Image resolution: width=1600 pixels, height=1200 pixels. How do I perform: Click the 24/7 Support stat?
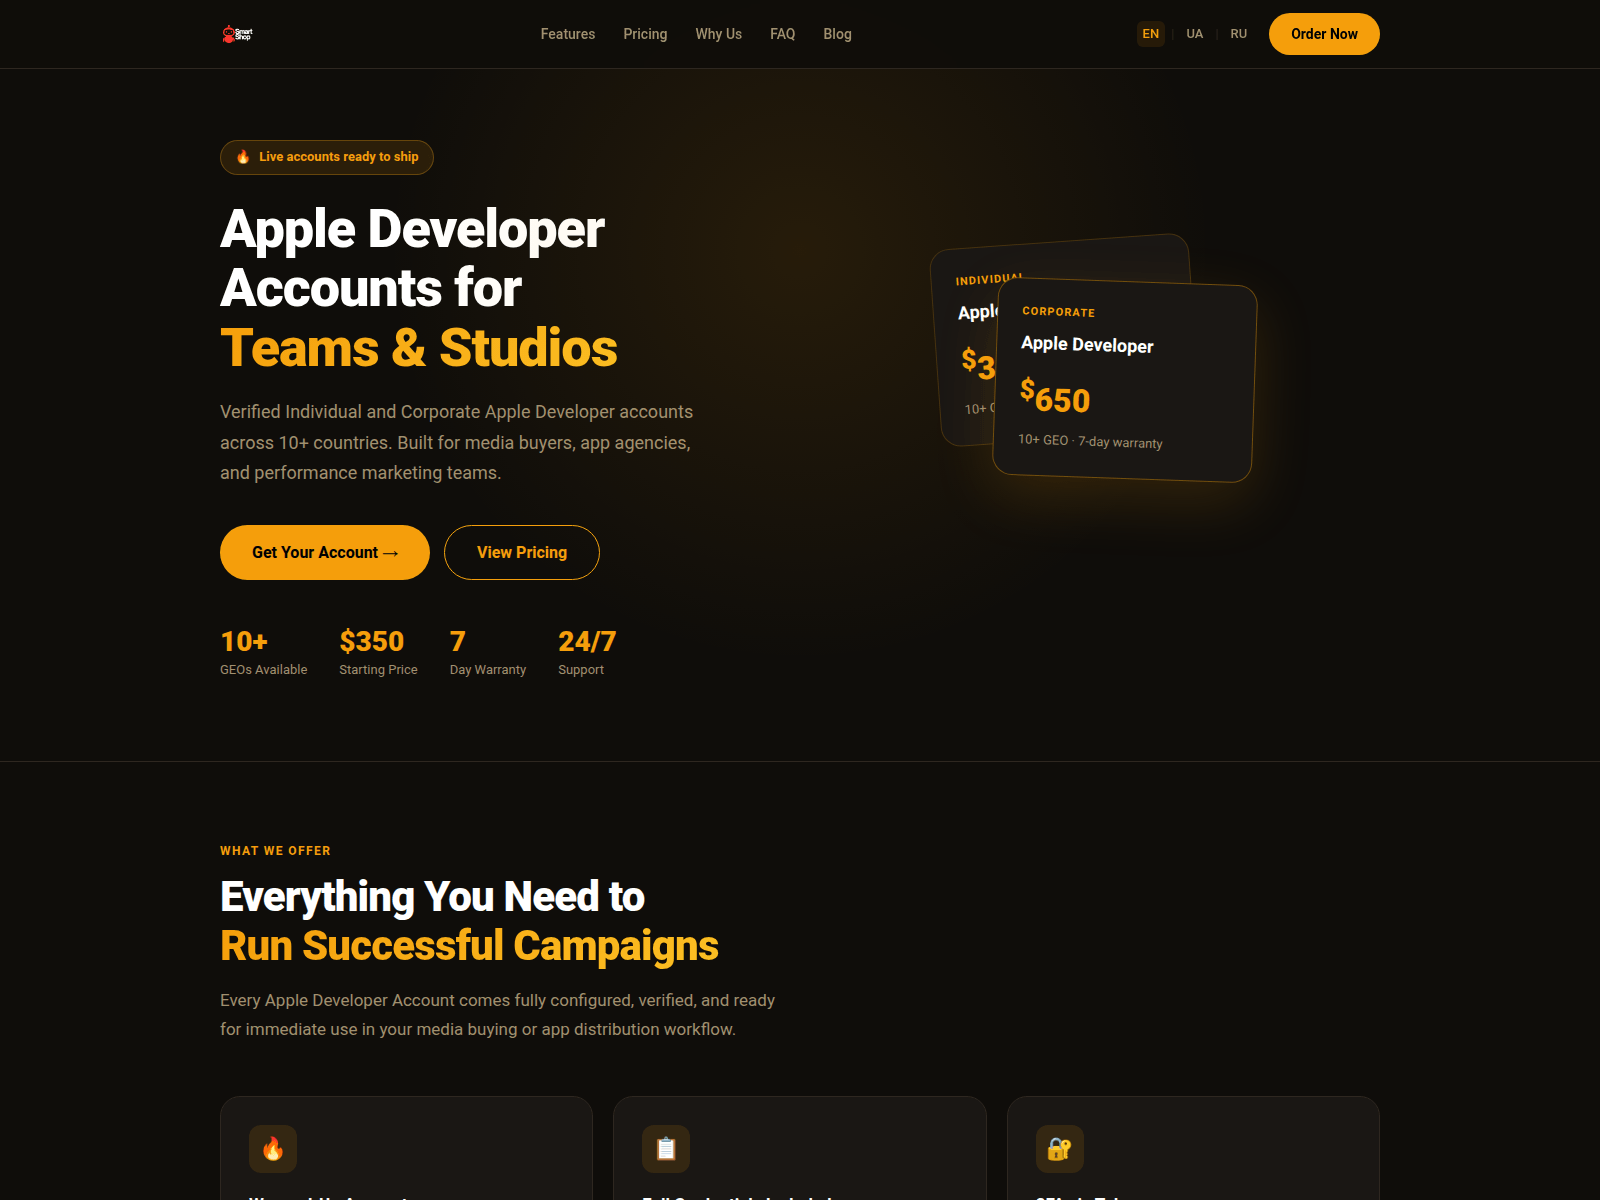(x=587, y=652)
